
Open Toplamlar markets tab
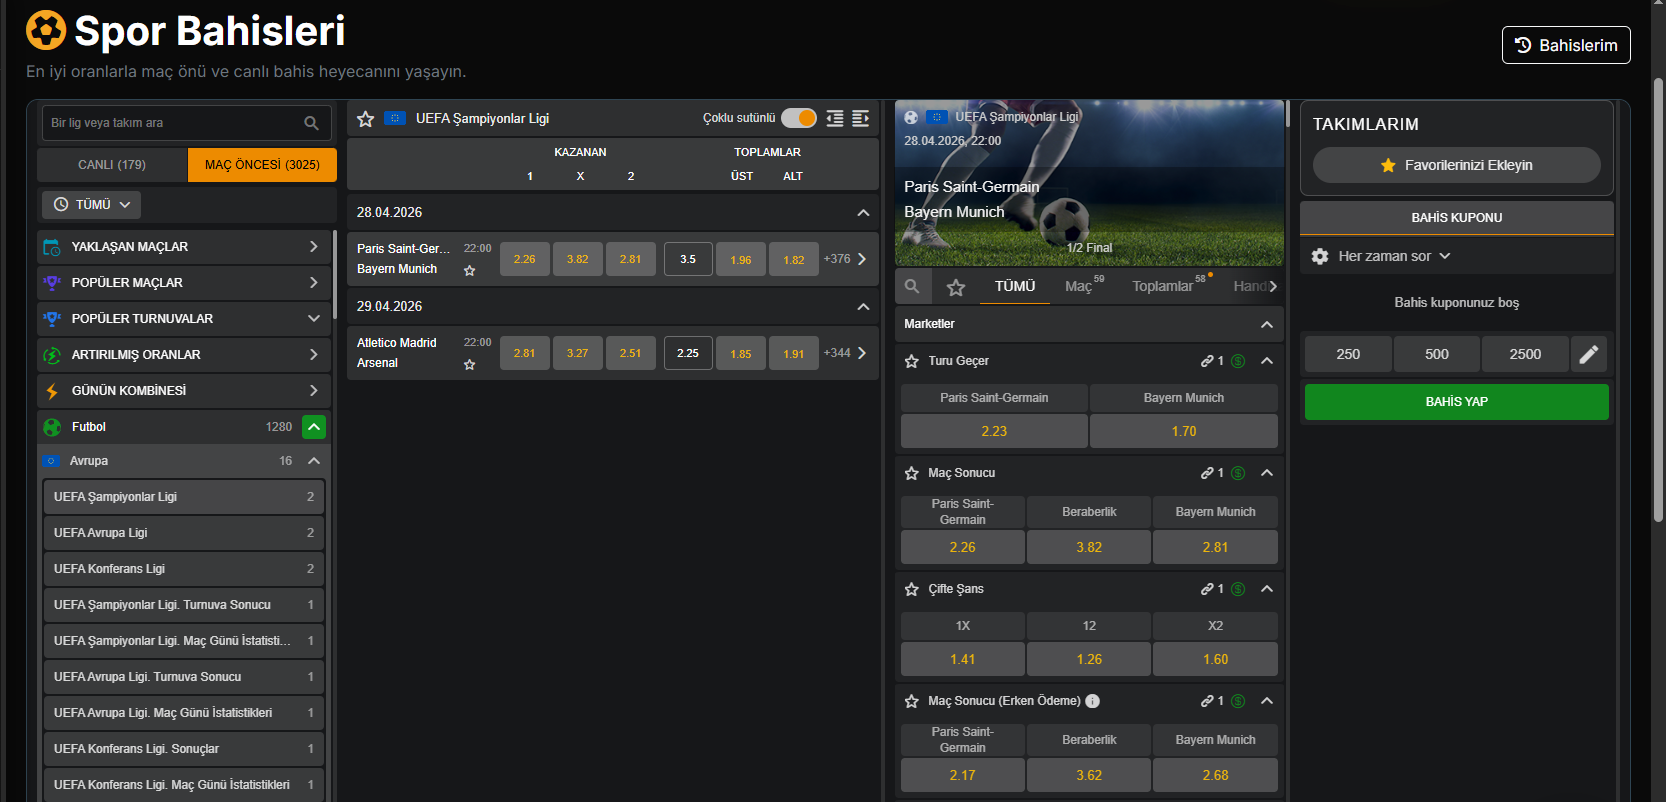(x=1169, y=286)
